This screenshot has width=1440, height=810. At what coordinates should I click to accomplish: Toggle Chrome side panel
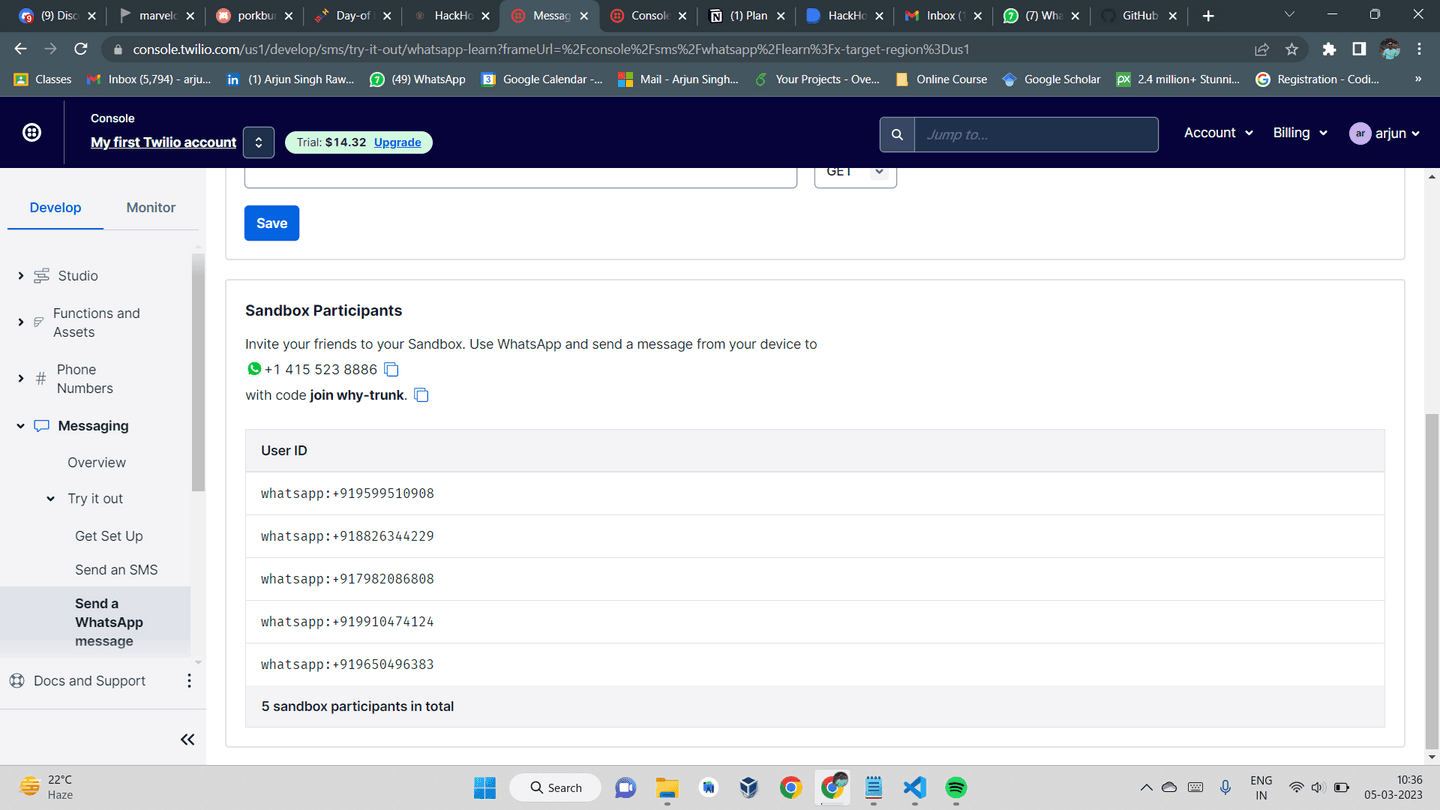1359,49
